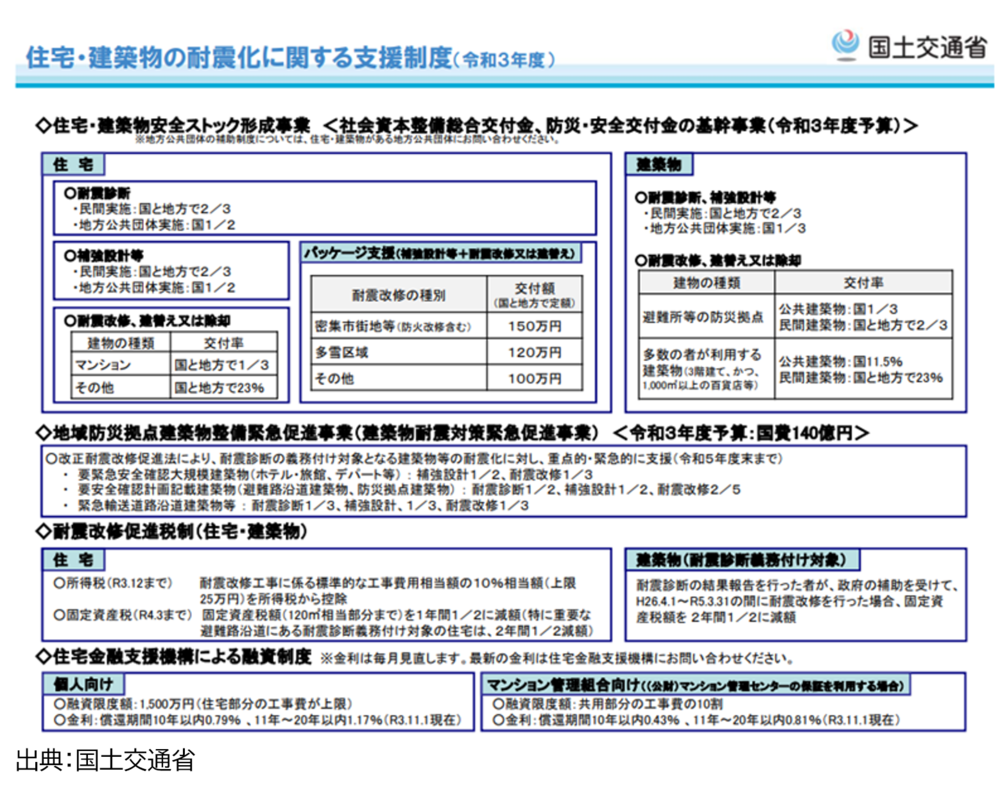Click the 150万円 cell in the package table

click(x=534, y=326)
